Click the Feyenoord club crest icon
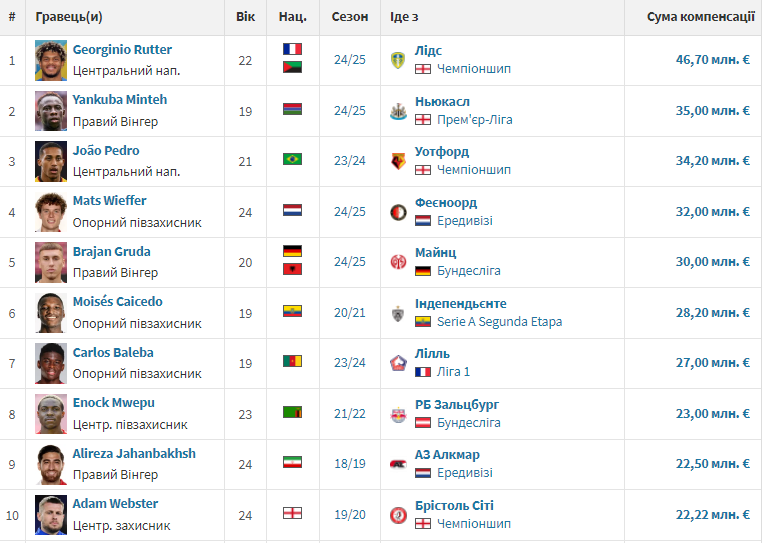This screenshot has width=762, height=543. [x=398, y=212]
